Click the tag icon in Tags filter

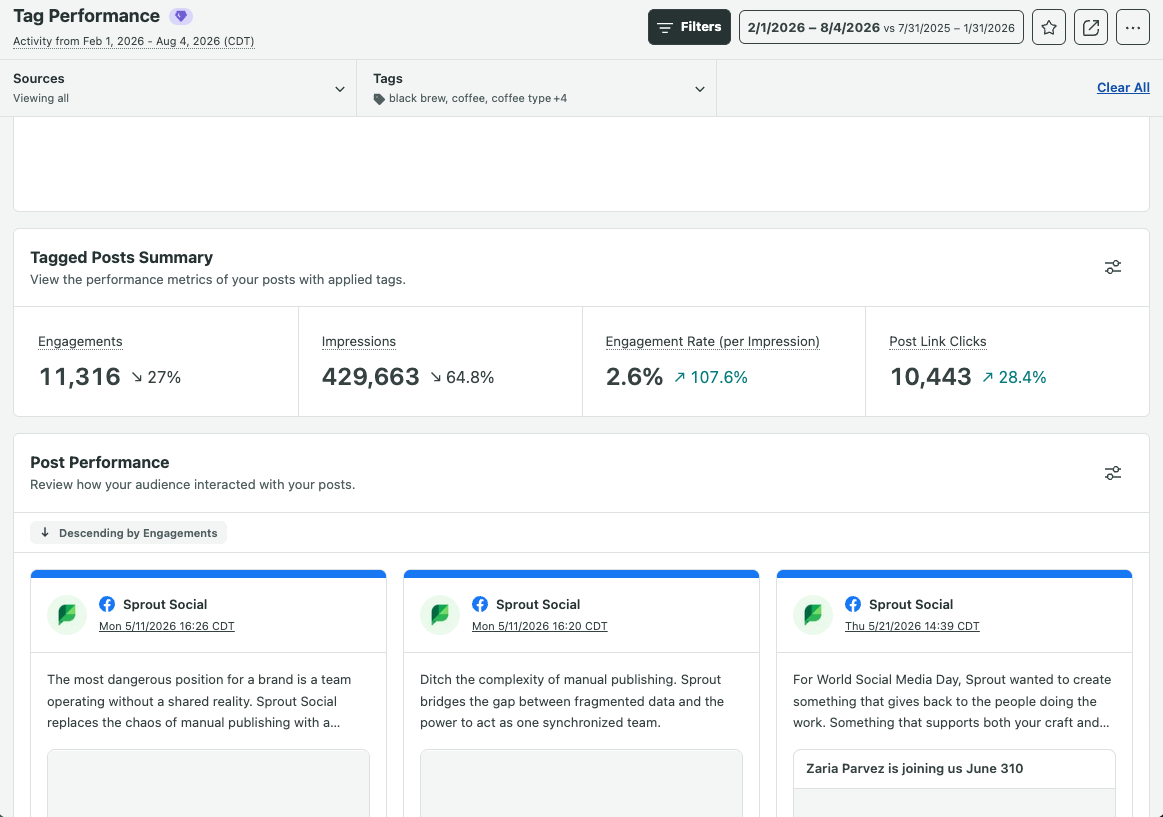[379, 99]
